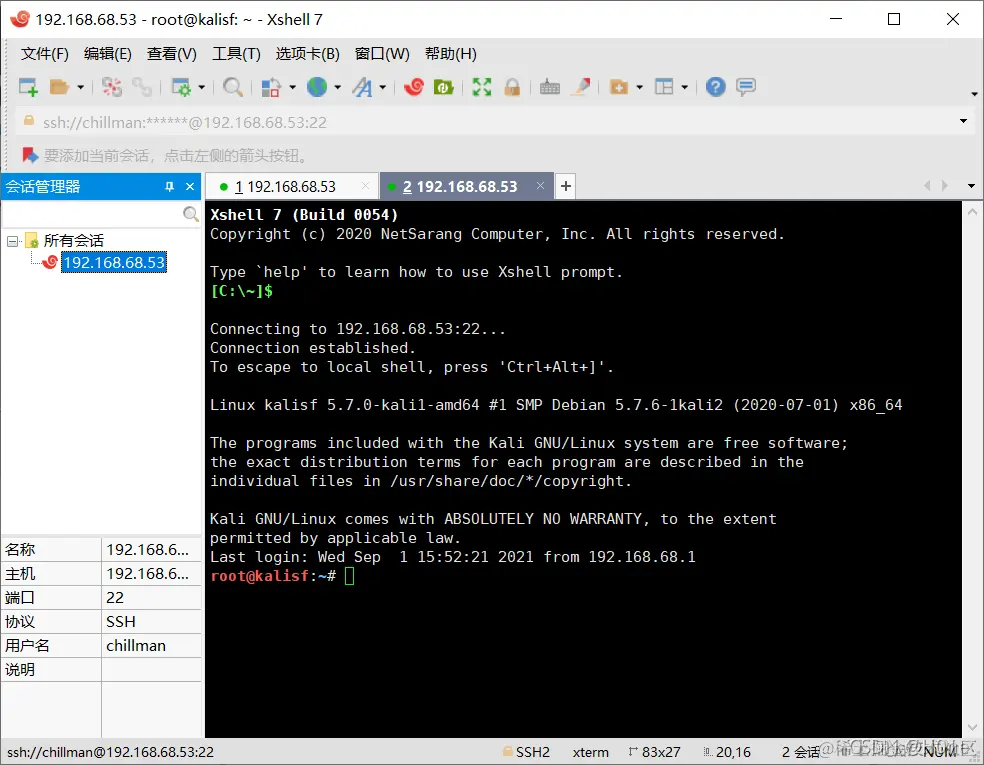Image resolution: width=984 pixels, height=765 pixels.
Task: Open the 窗口(W) menu
Action: 382,54
